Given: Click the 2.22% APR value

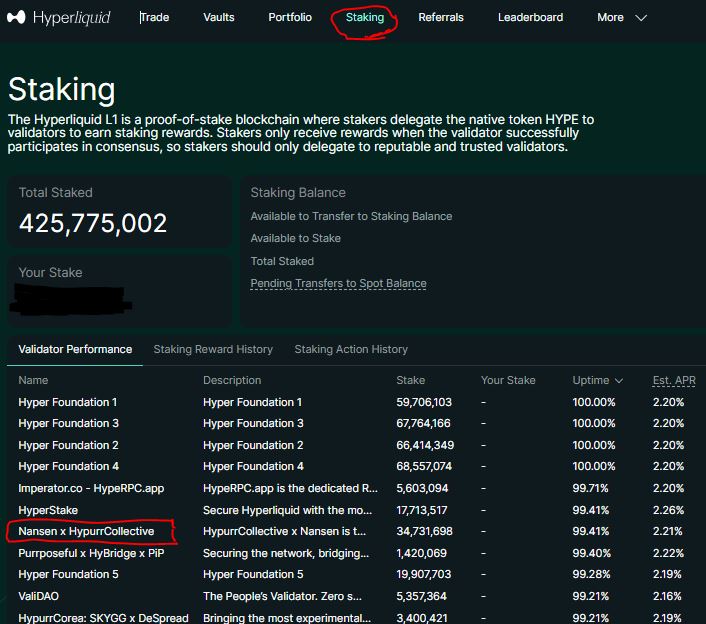Looking at the screenshot, I should [669, 553].
